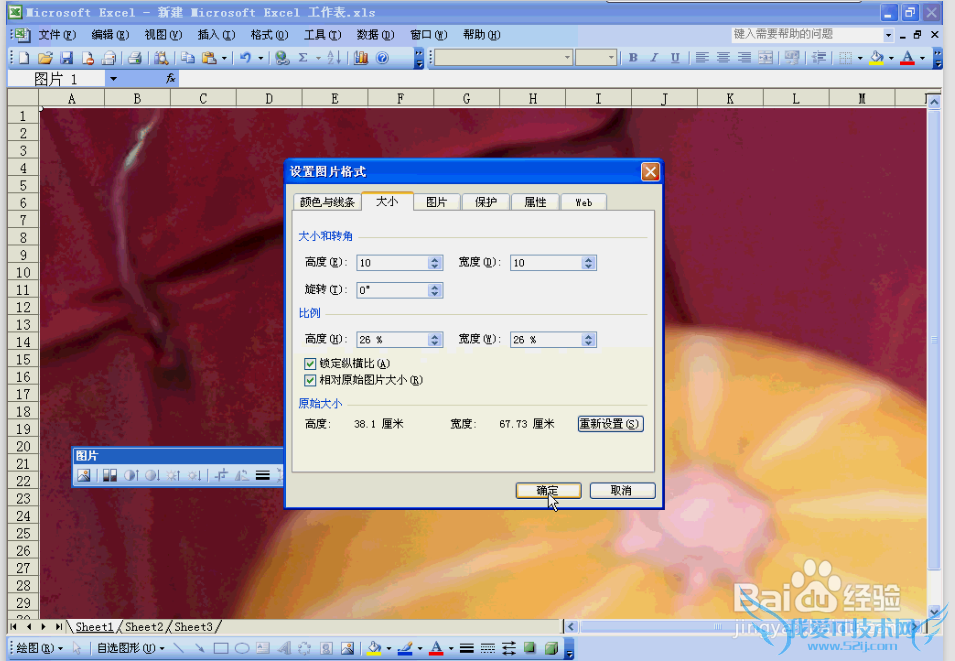Draw an oval from drawing toolbar
Image resolution: width=955 pixels, height=661 pixels.
tap(242, 648)
